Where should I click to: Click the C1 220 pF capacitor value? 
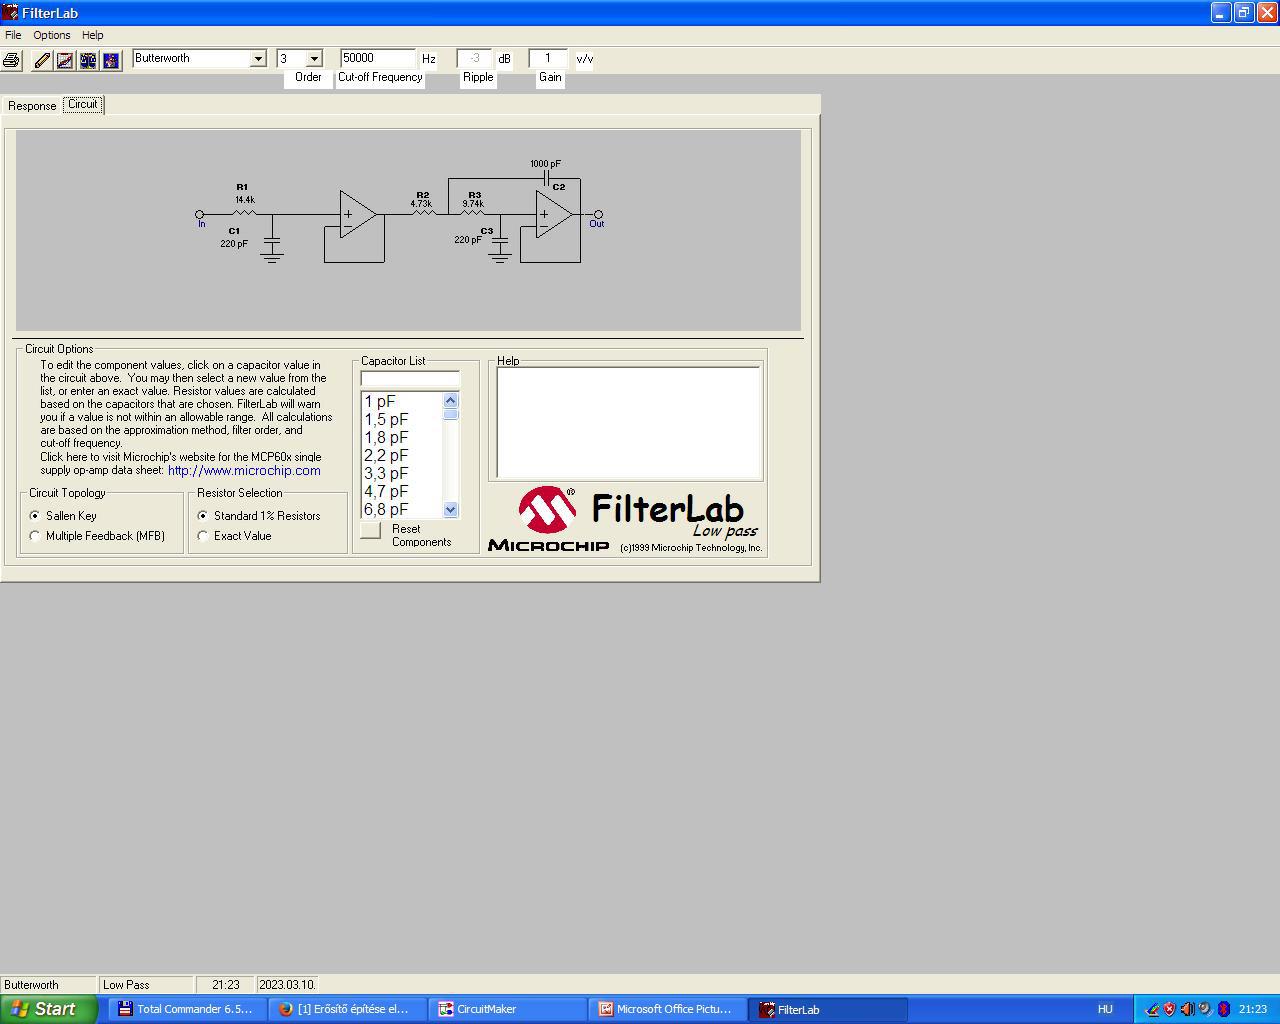pos(234,244)
